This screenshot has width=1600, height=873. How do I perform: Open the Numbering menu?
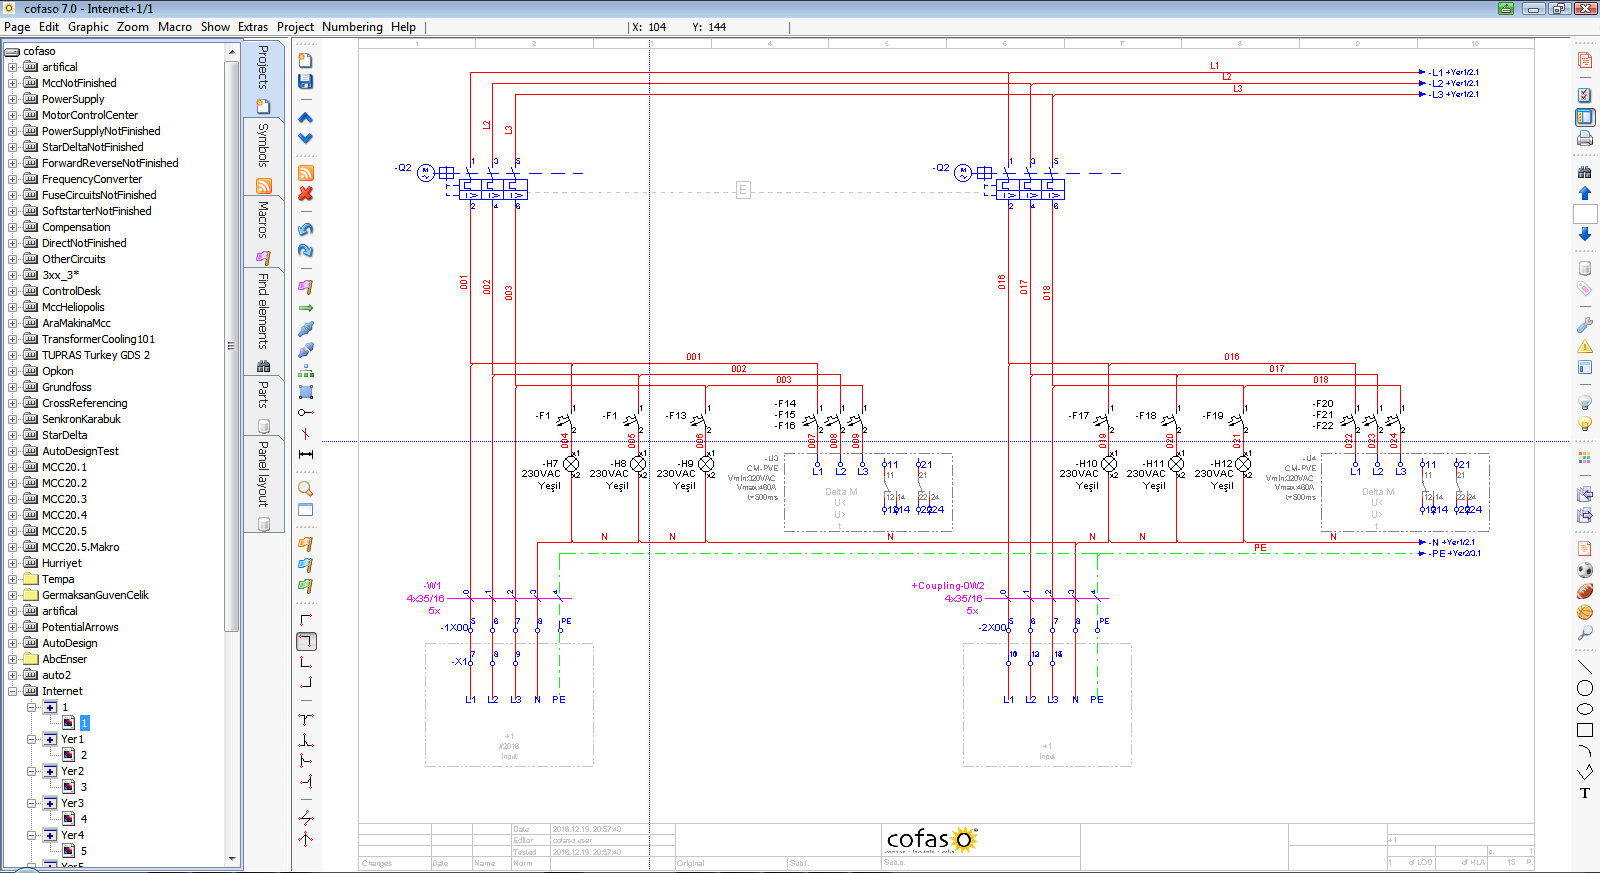click(x=352, y=27)
